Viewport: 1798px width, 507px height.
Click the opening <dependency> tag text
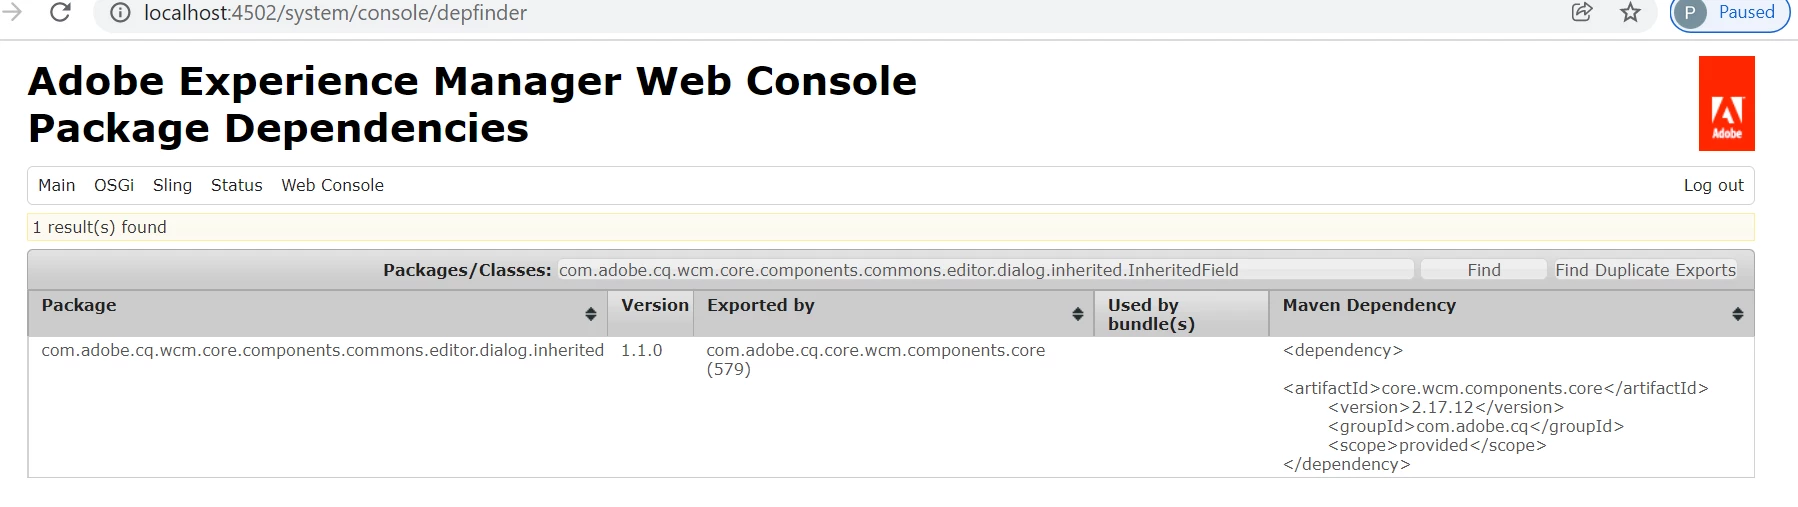(1343, 350)
